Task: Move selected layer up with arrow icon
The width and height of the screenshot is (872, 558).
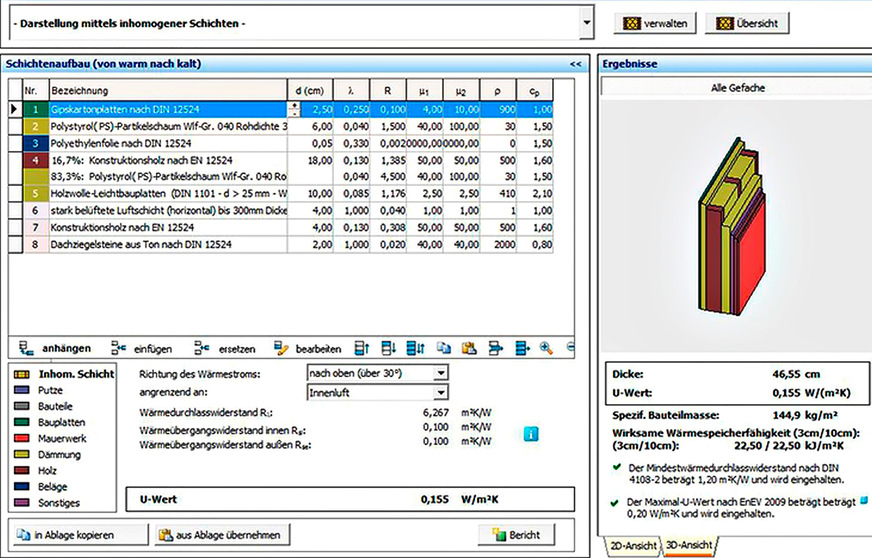Action: [x=363, y=349]
